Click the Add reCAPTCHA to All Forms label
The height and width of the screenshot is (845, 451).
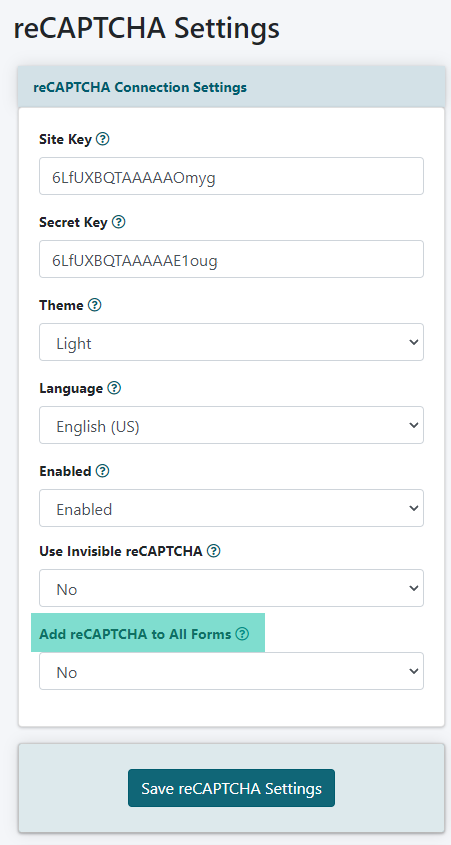(x=135, y=634)
